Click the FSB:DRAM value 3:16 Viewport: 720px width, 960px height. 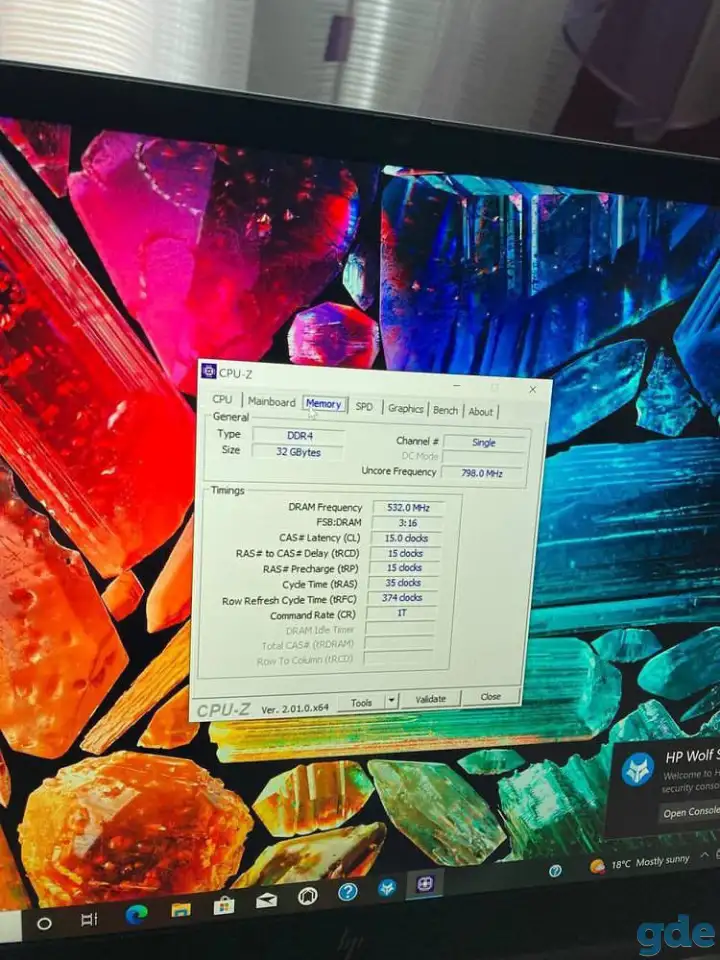(407, 523)
